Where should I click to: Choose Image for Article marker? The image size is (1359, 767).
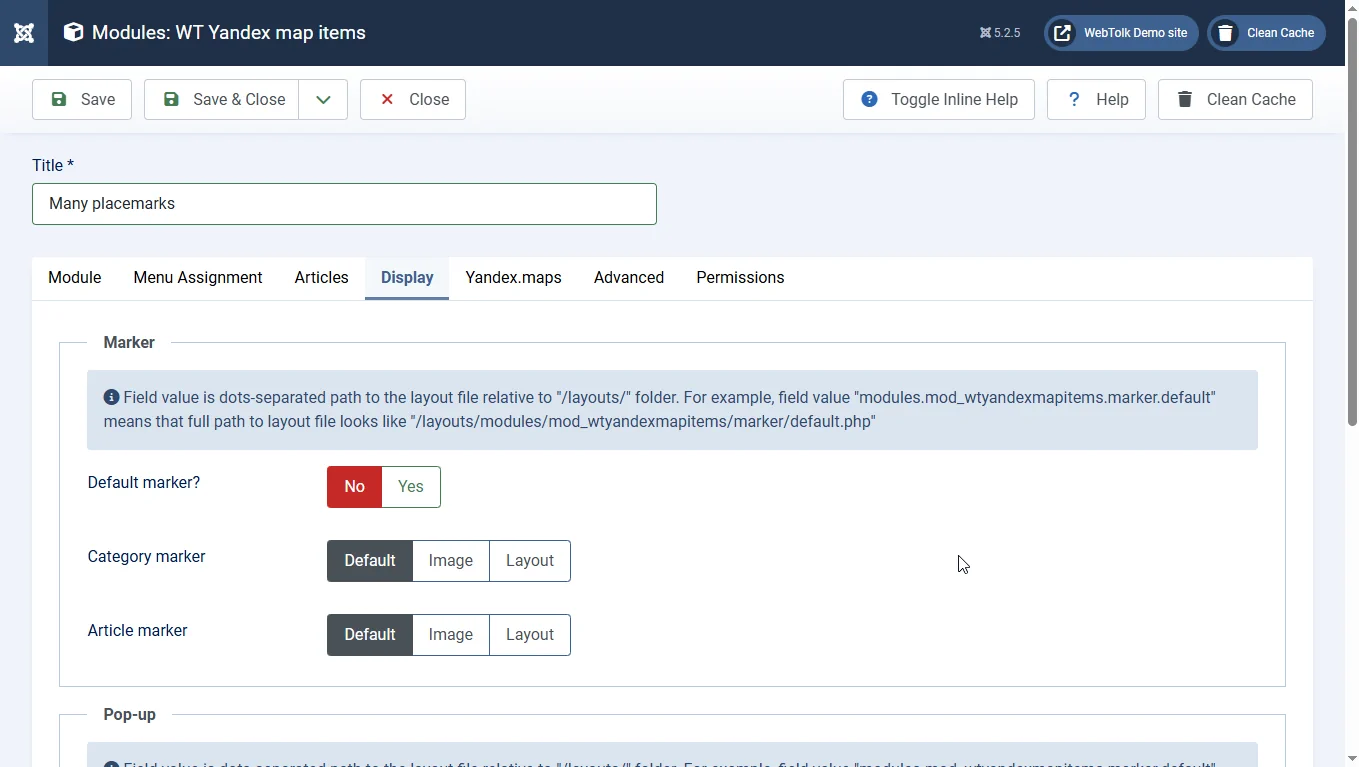click(x=451, y=635)
